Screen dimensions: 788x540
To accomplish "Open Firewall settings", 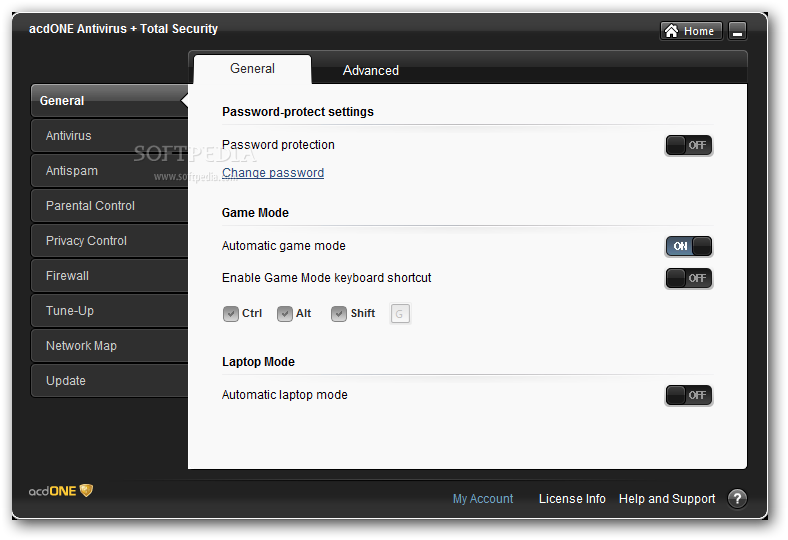I will [x=110, y=276].
